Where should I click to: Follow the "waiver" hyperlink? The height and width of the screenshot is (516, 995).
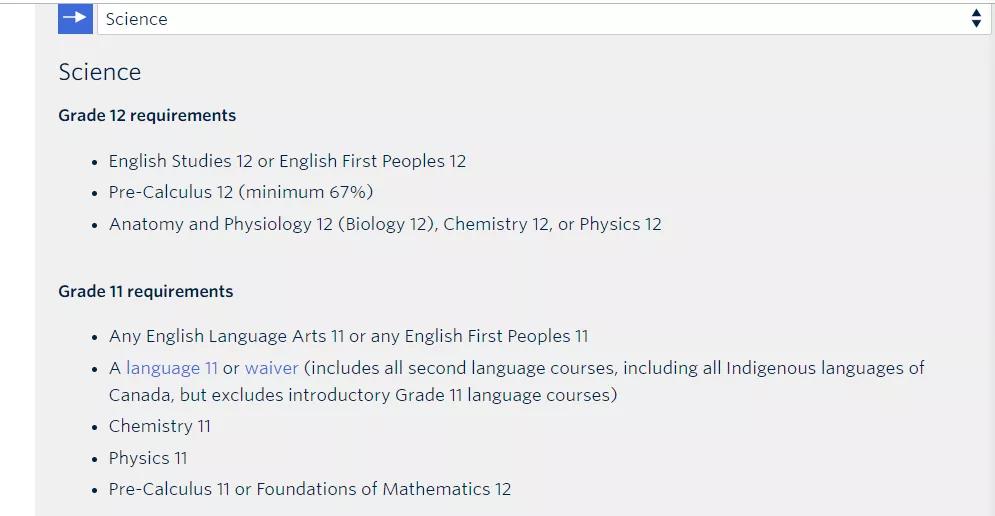pyautogui.click(x=272, y=368)
